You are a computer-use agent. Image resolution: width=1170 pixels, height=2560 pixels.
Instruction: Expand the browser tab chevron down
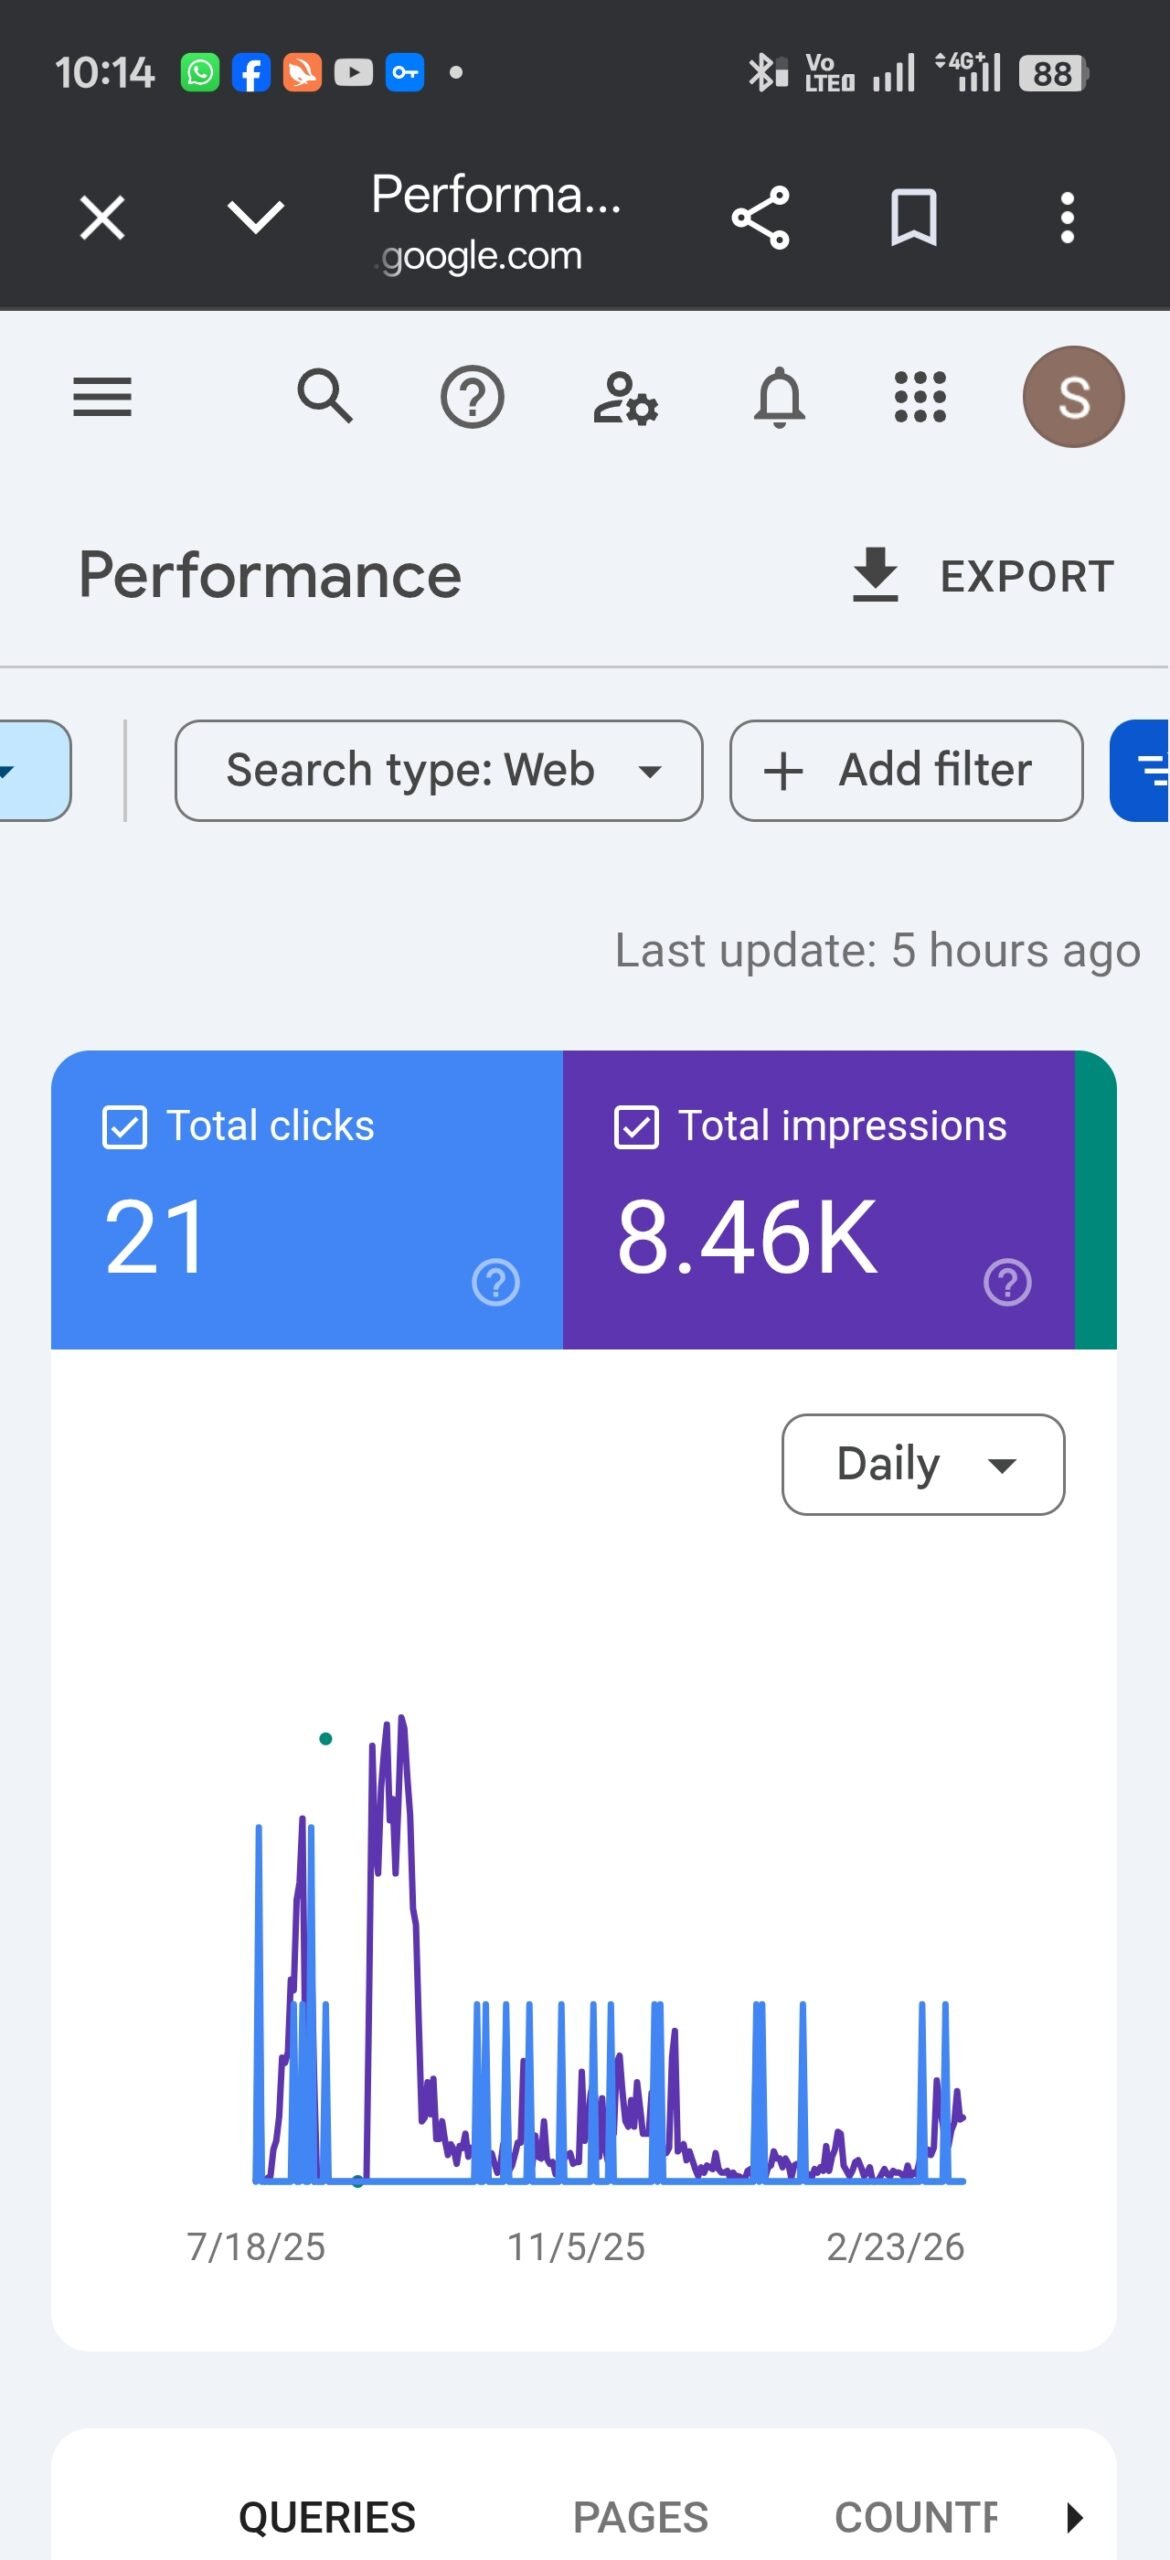coord(256,217)
